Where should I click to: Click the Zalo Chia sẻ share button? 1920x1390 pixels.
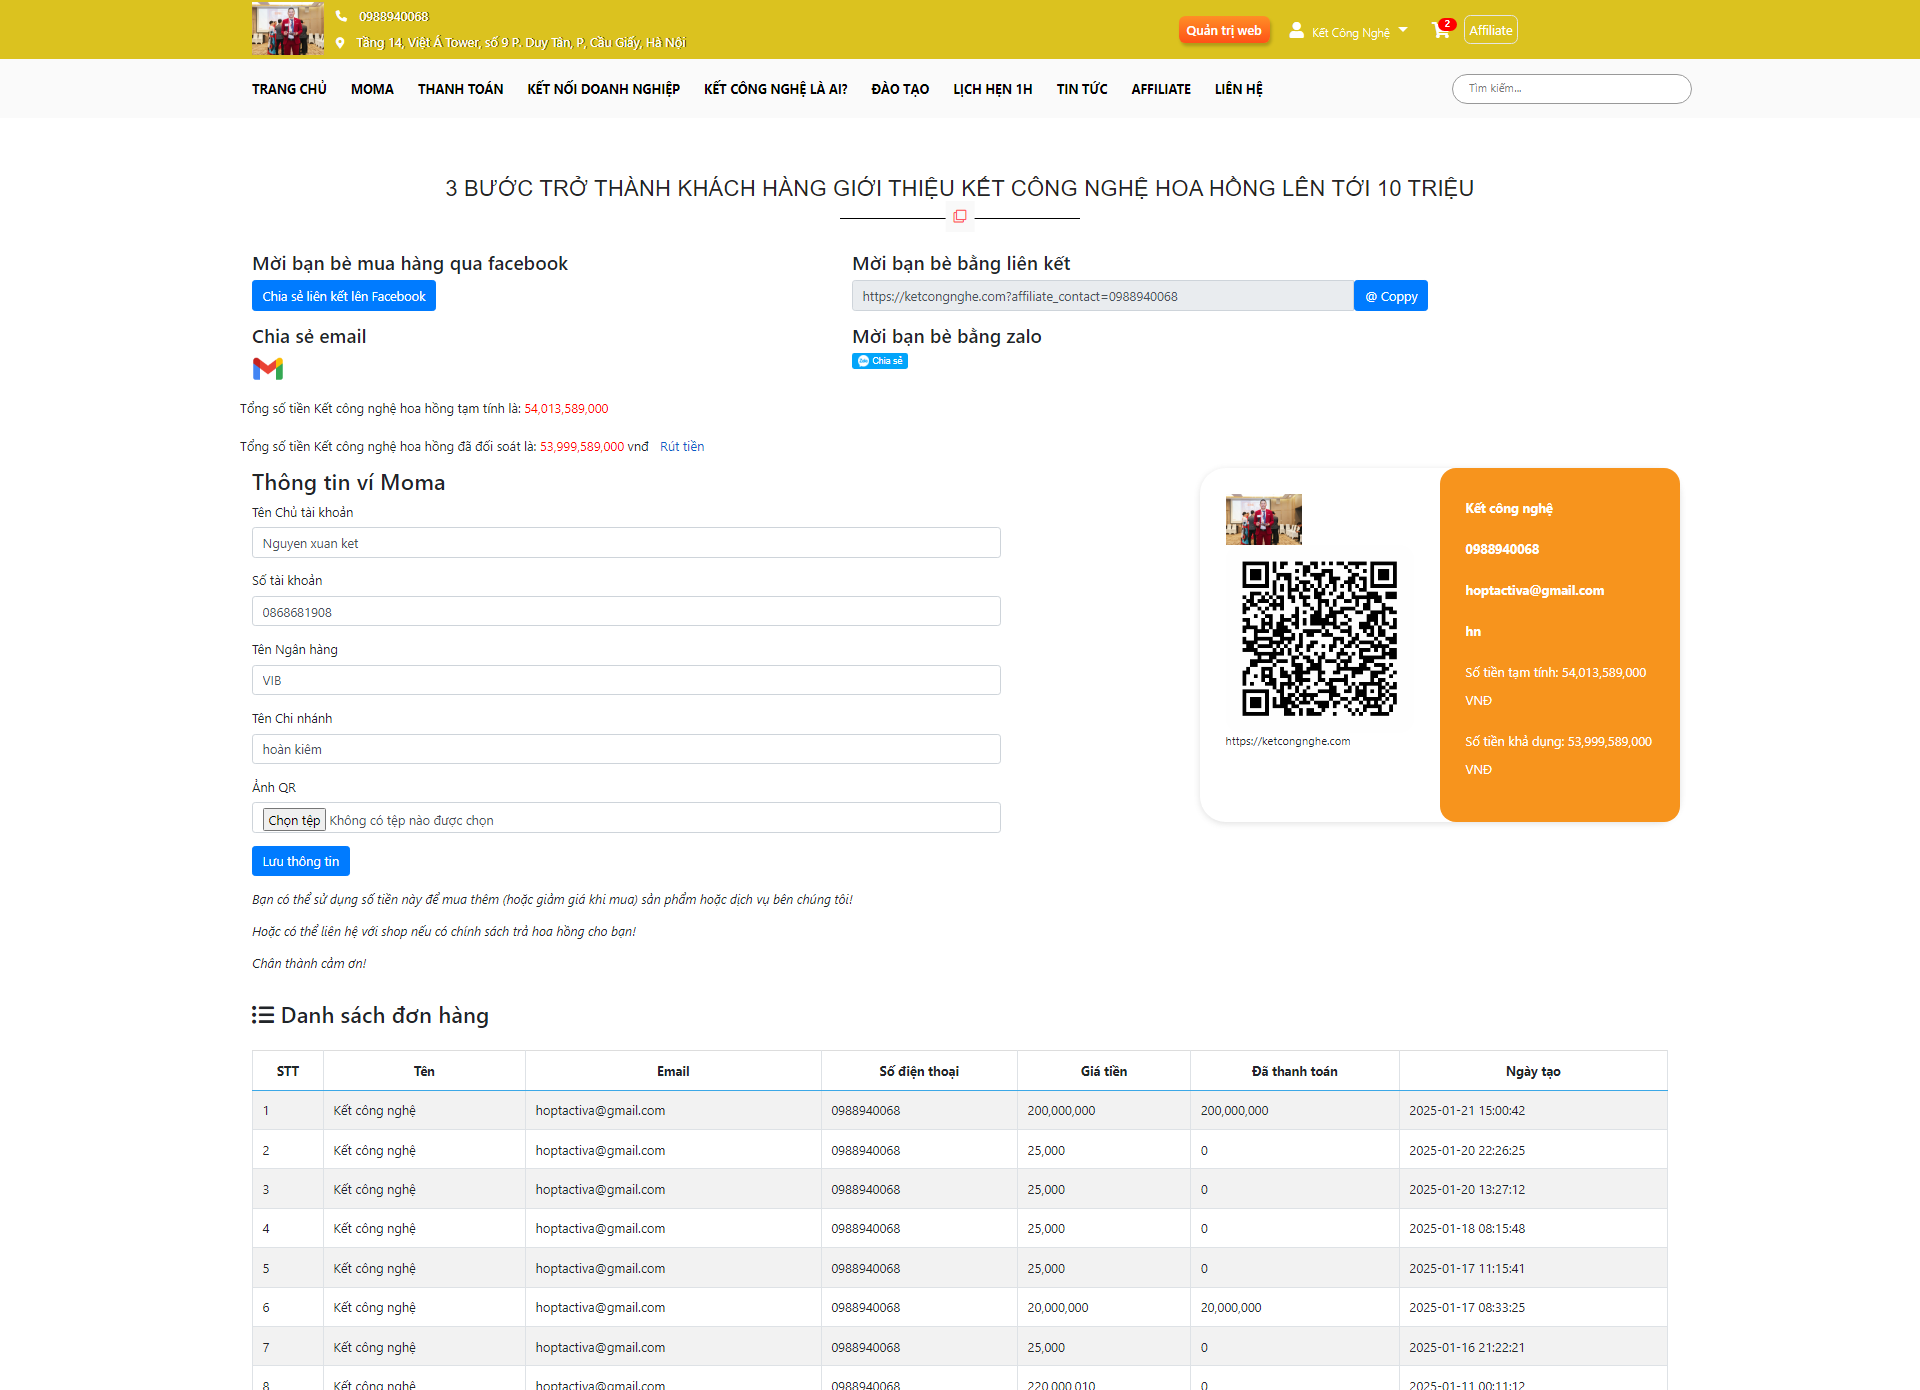(x=880, y=361)
